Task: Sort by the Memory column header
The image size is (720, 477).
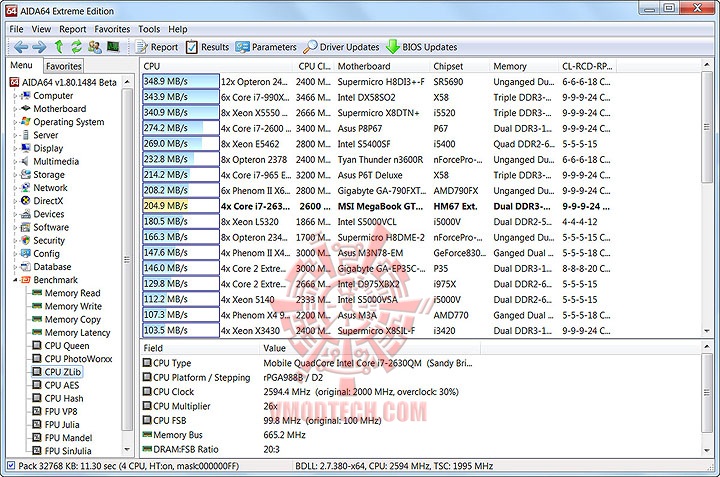Action: click(x=524, y=66)
